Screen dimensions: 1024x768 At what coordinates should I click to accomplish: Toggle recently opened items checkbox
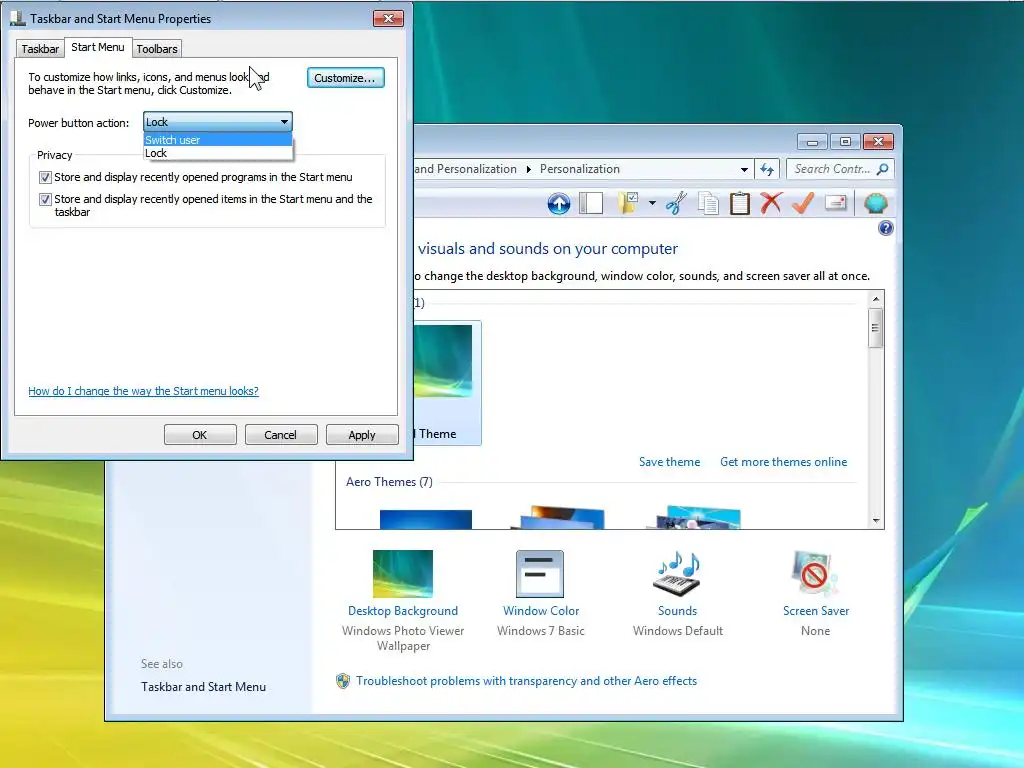tap(45, 199)
